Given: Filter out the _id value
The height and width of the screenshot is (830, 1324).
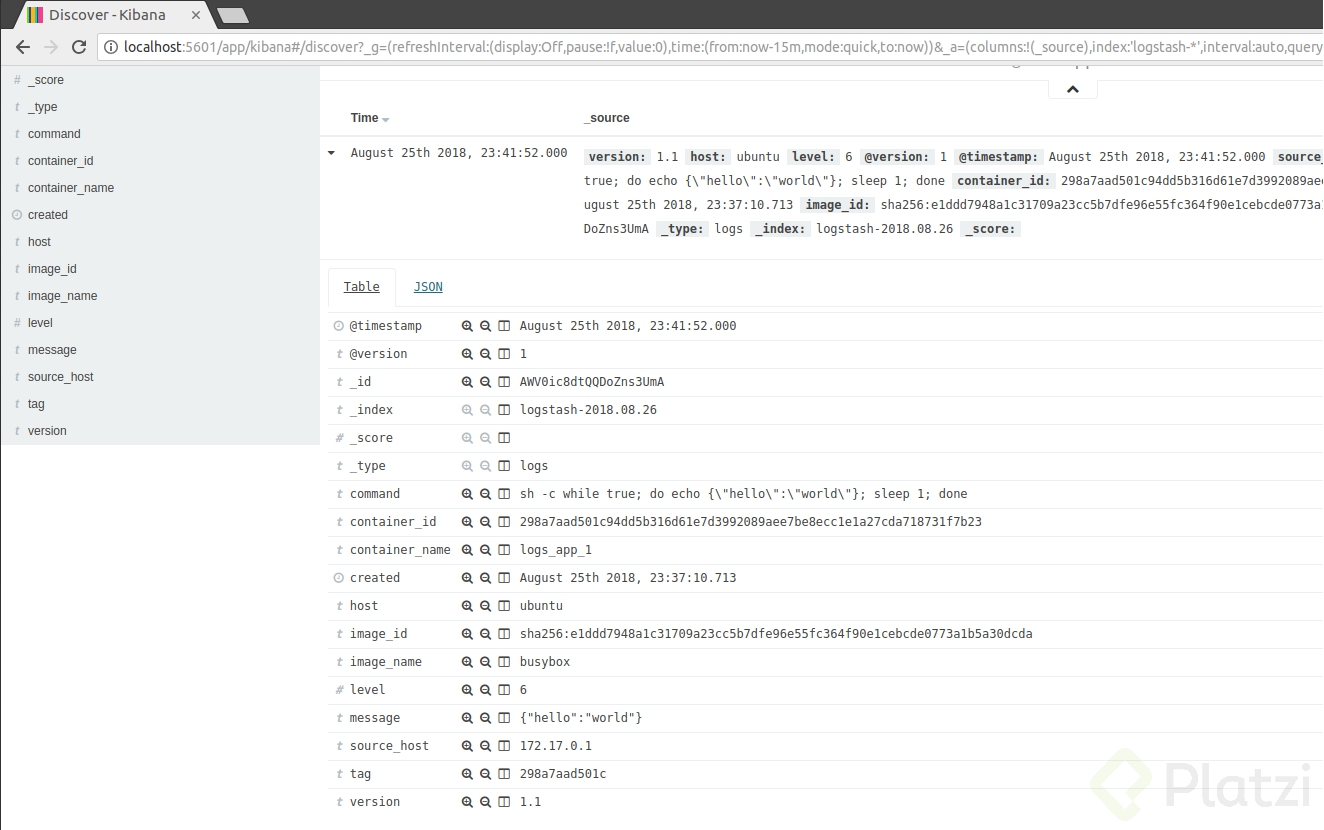Looking at the screenshot, I should pos(486,382).
